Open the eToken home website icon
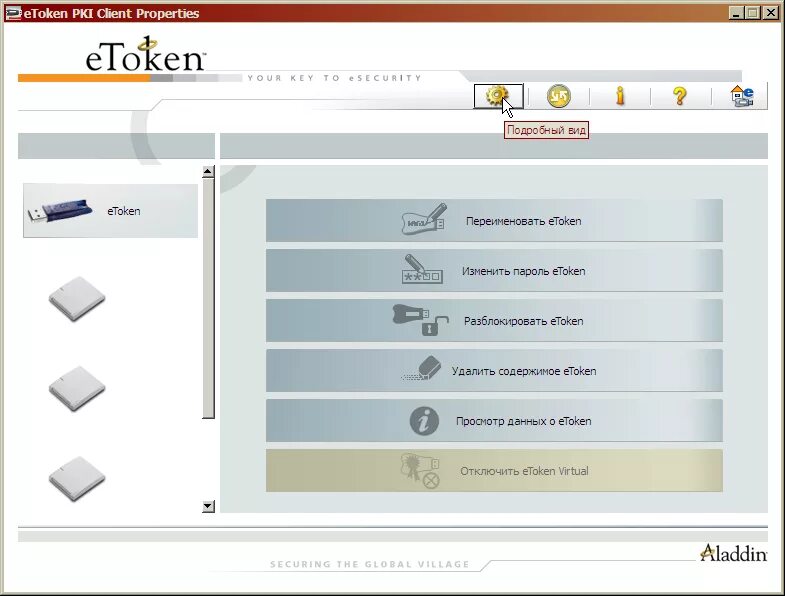 741,96
